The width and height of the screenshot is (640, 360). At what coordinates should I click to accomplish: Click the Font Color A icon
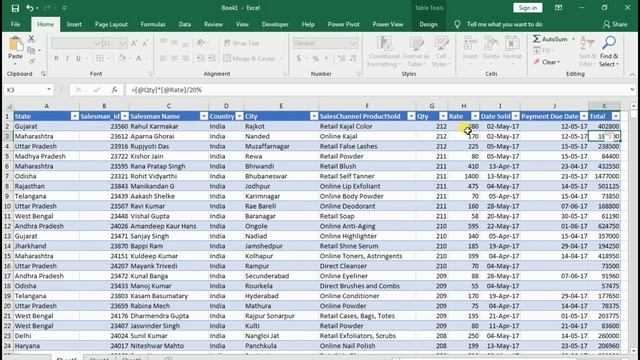coord(139,58)
